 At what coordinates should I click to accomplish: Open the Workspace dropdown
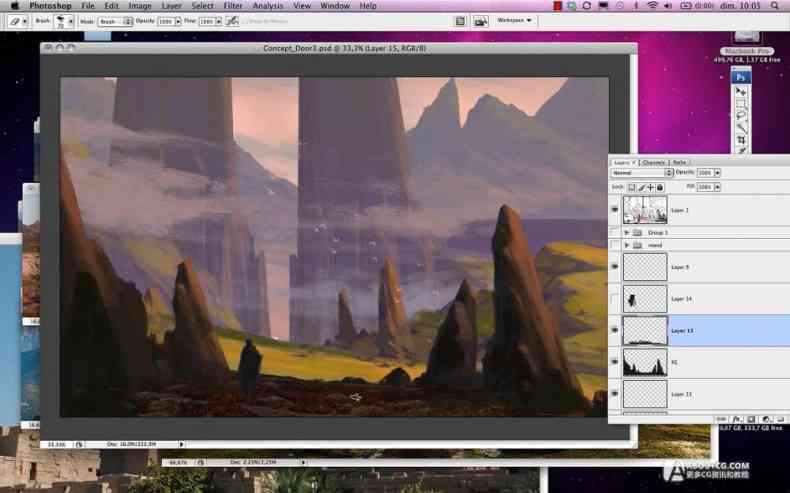tap(514, 21)
